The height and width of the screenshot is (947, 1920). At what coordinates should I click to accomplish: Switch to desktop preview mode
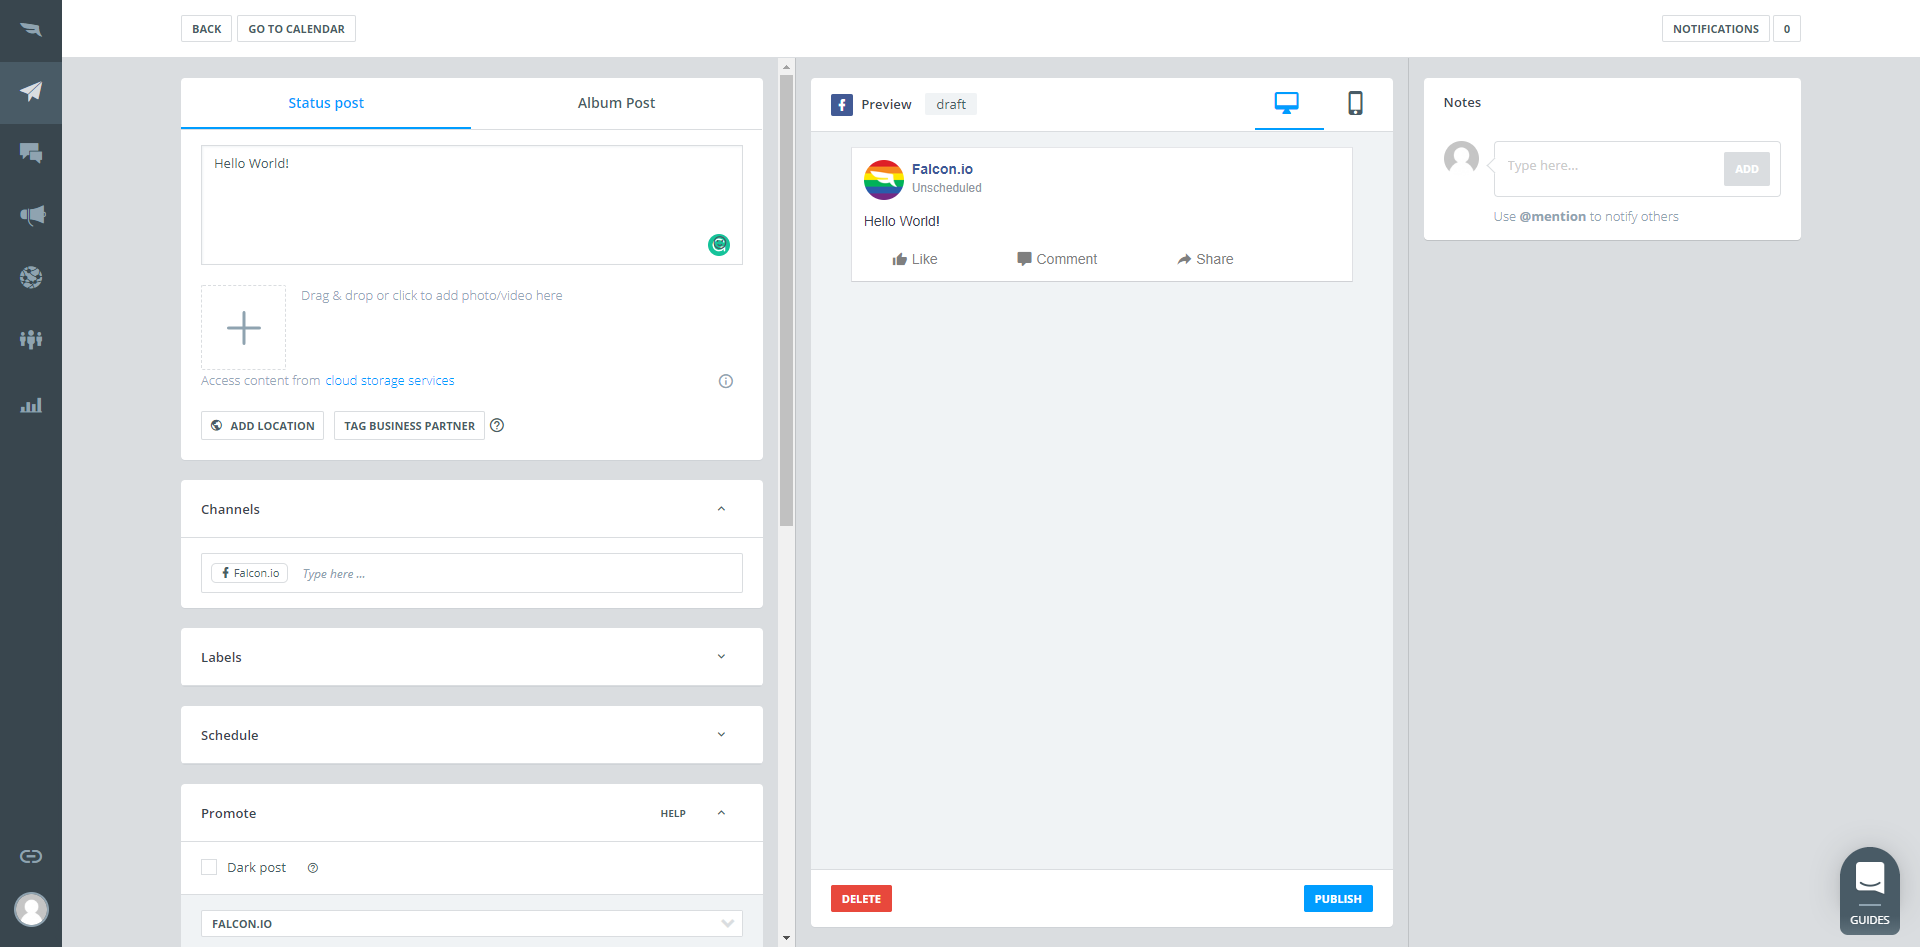1287,103
